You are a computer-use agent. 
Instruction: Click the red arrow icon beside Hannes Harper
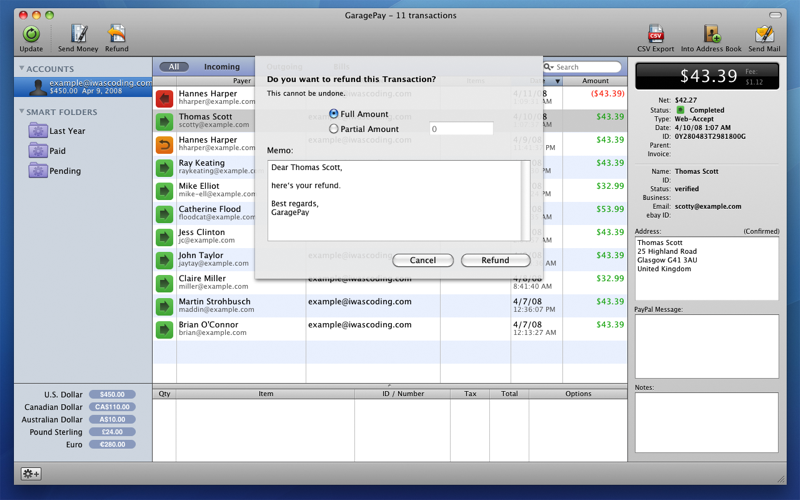164,98
